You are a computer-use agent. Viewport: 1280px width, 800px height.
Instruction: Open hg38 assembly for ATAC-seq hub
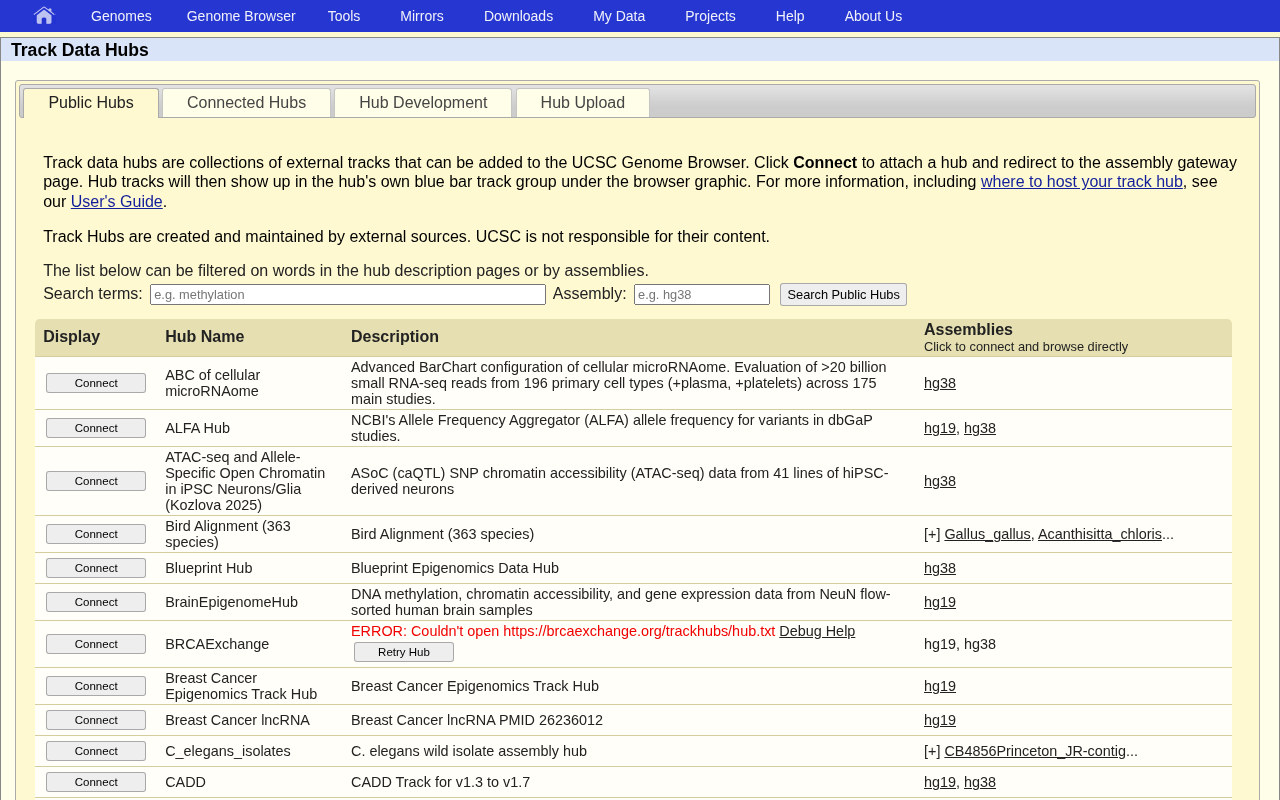(x=940, y=481)
